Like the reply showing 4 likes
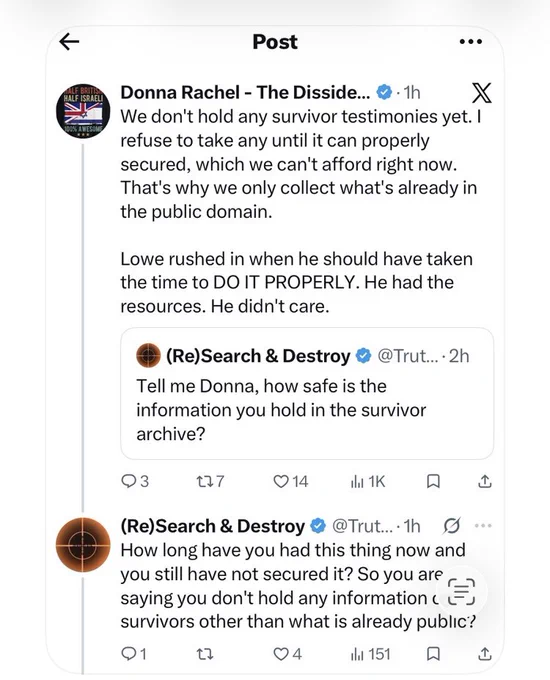The height and width of the screenshot is (680, 550). [288, 654]
